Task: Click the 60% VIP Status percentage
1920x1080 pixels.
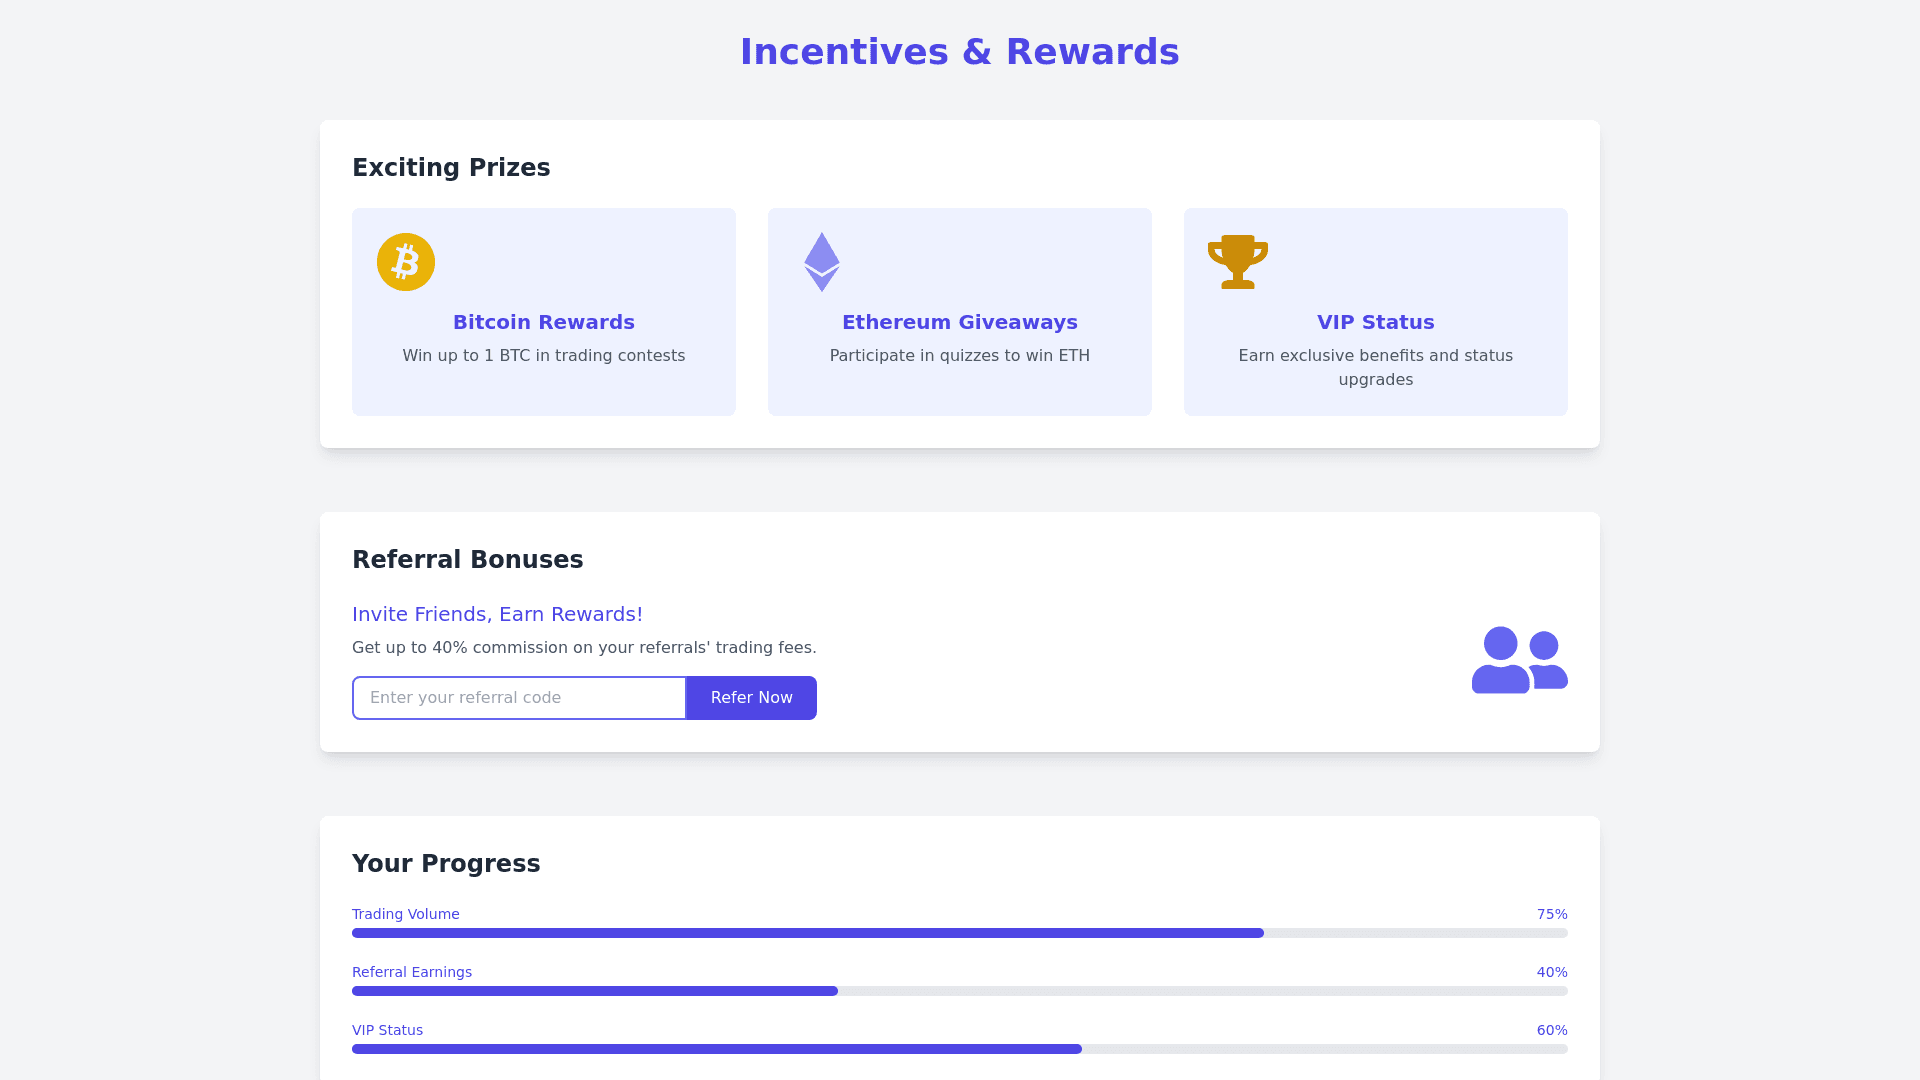Action: [x=1552, y=1030]
